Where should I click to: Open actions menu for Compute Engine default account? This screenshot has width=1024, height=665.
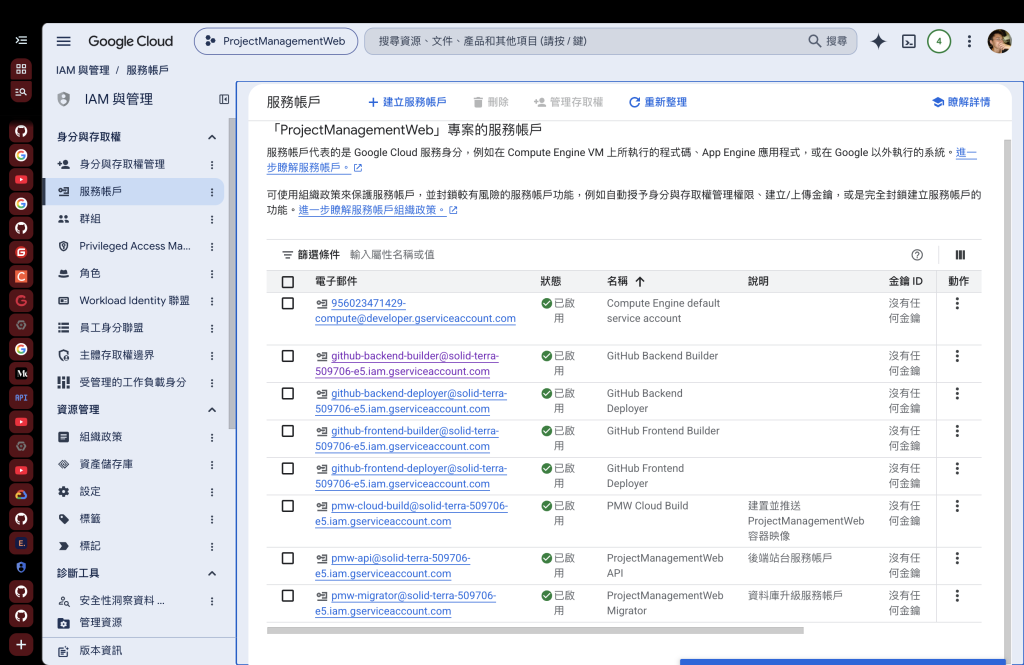[957, 303]
